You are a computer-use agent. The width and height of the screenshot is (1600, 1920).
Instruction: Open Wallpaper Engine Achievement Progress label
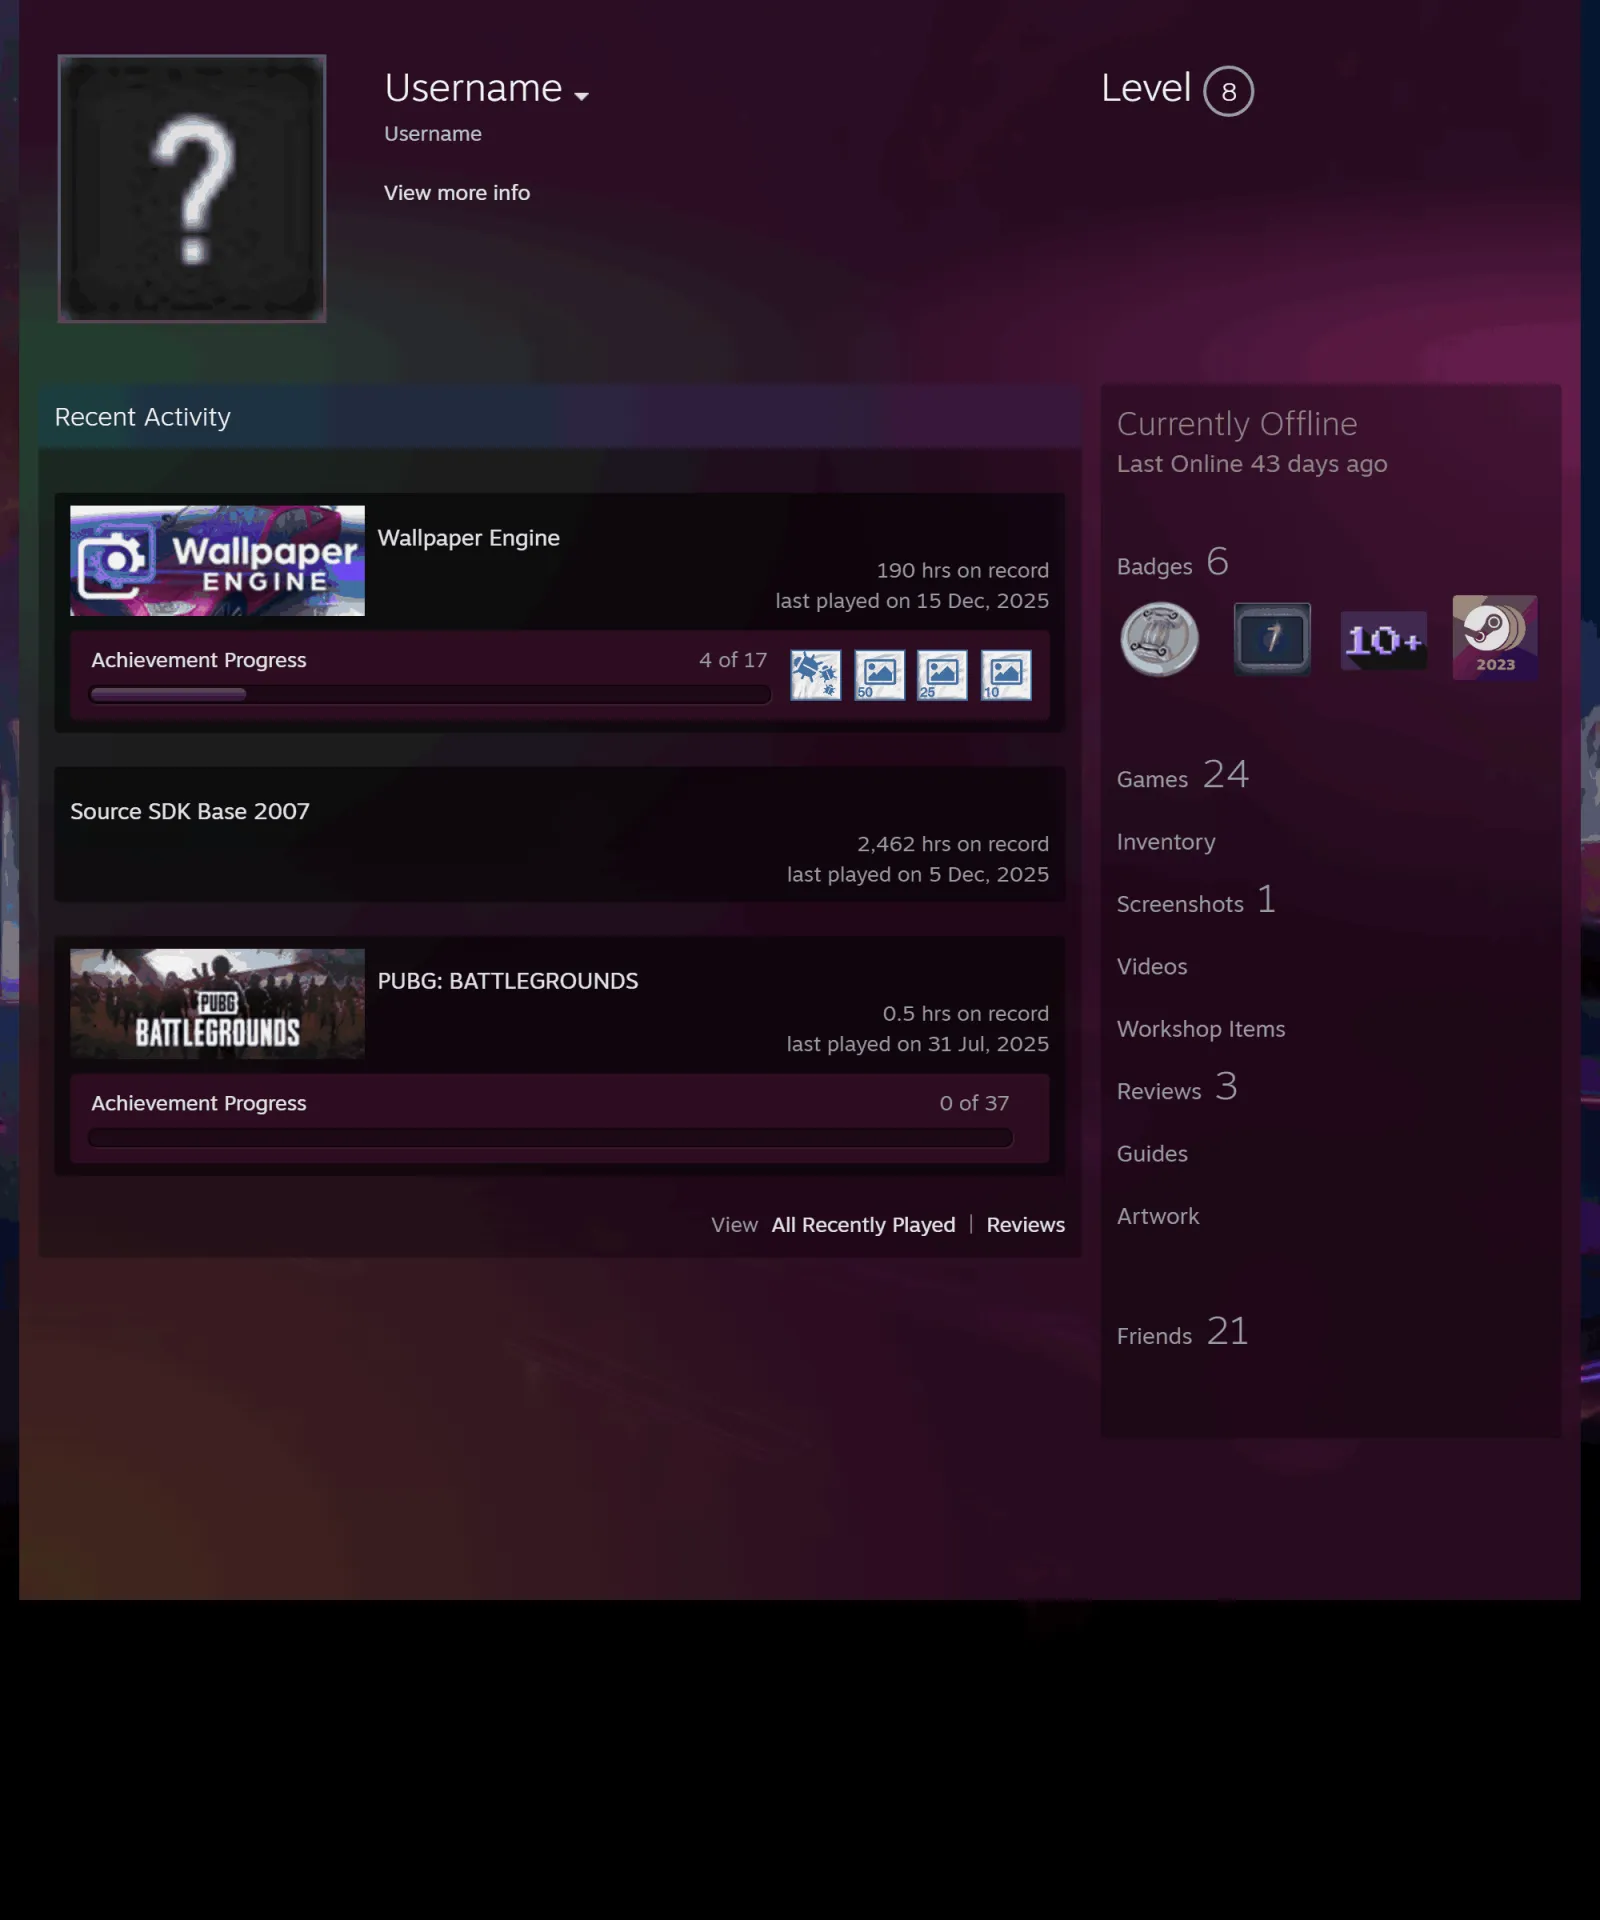click(x=199, y=660)
